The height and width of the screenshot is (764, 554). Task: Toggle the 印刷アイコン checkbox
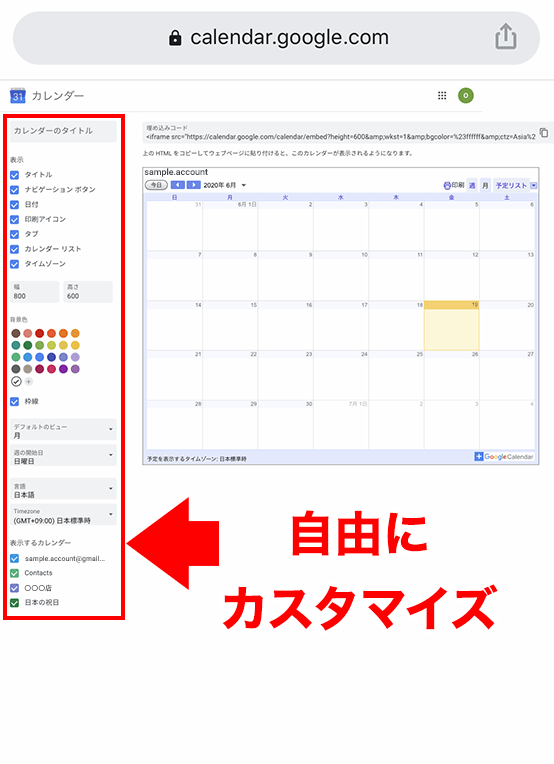[x=15, y=219]
